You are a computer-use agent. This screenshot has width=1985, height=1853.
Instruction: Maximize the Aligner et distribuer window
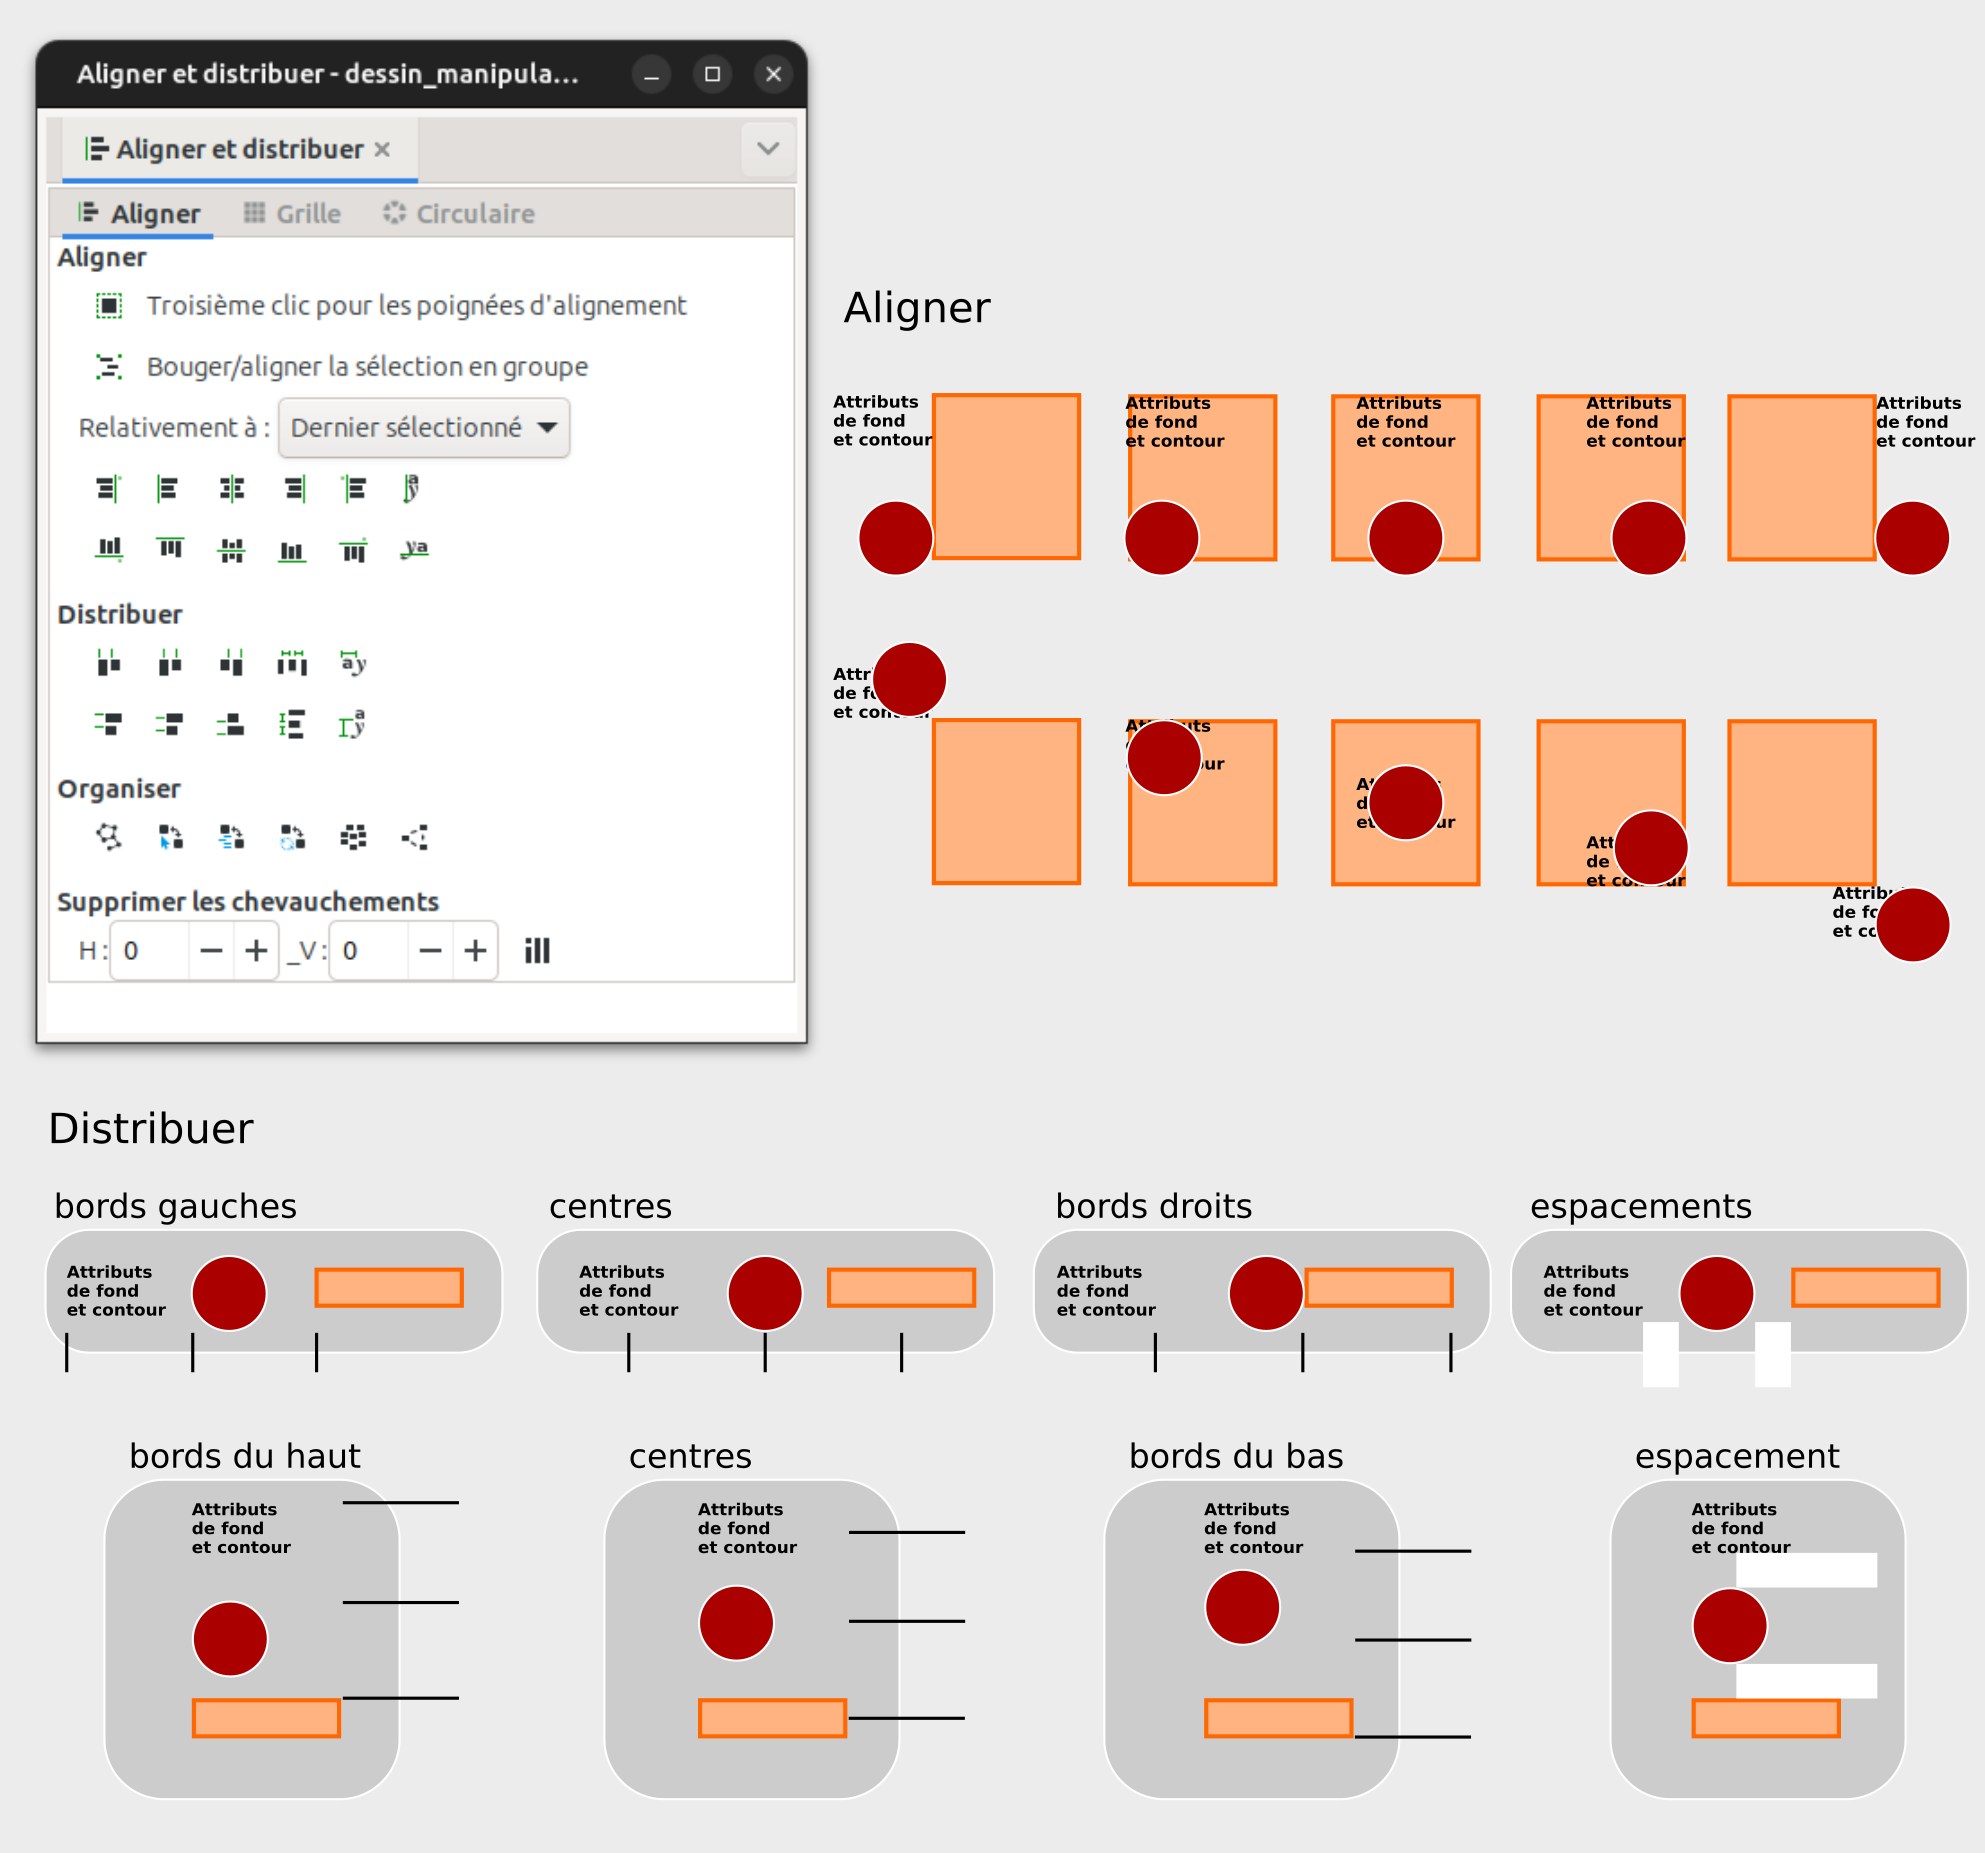click(712, 74)
